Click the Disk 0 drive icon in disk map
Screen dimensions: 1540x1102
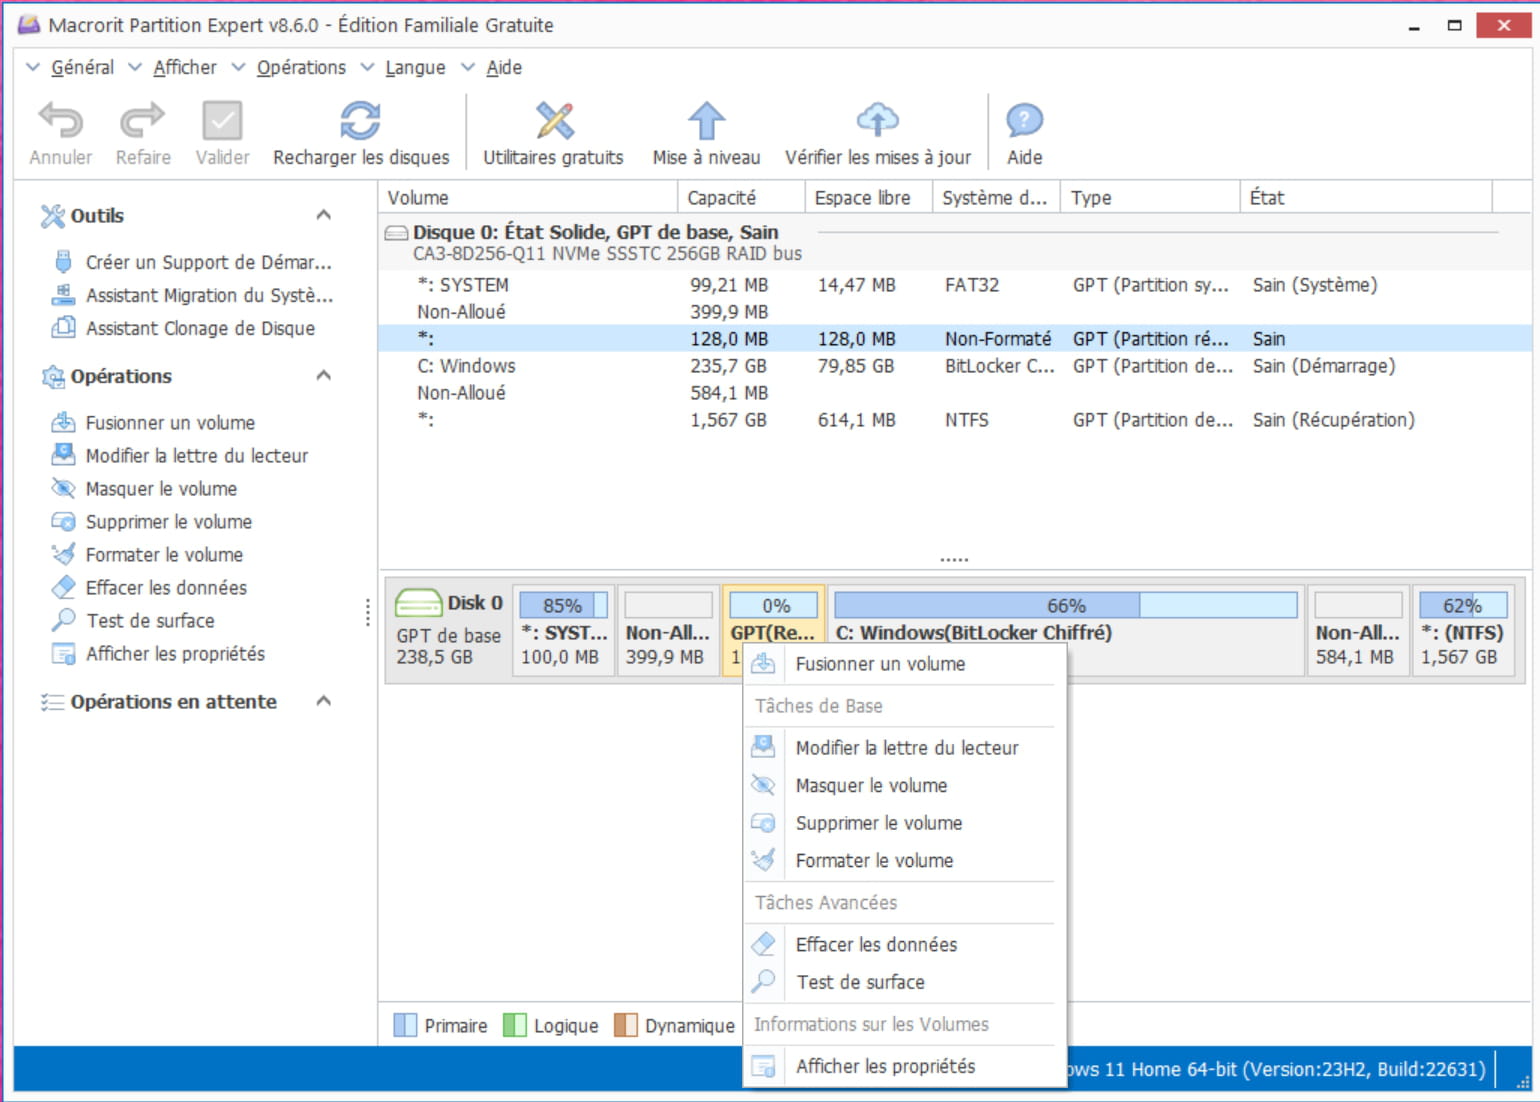coord(418,603)
